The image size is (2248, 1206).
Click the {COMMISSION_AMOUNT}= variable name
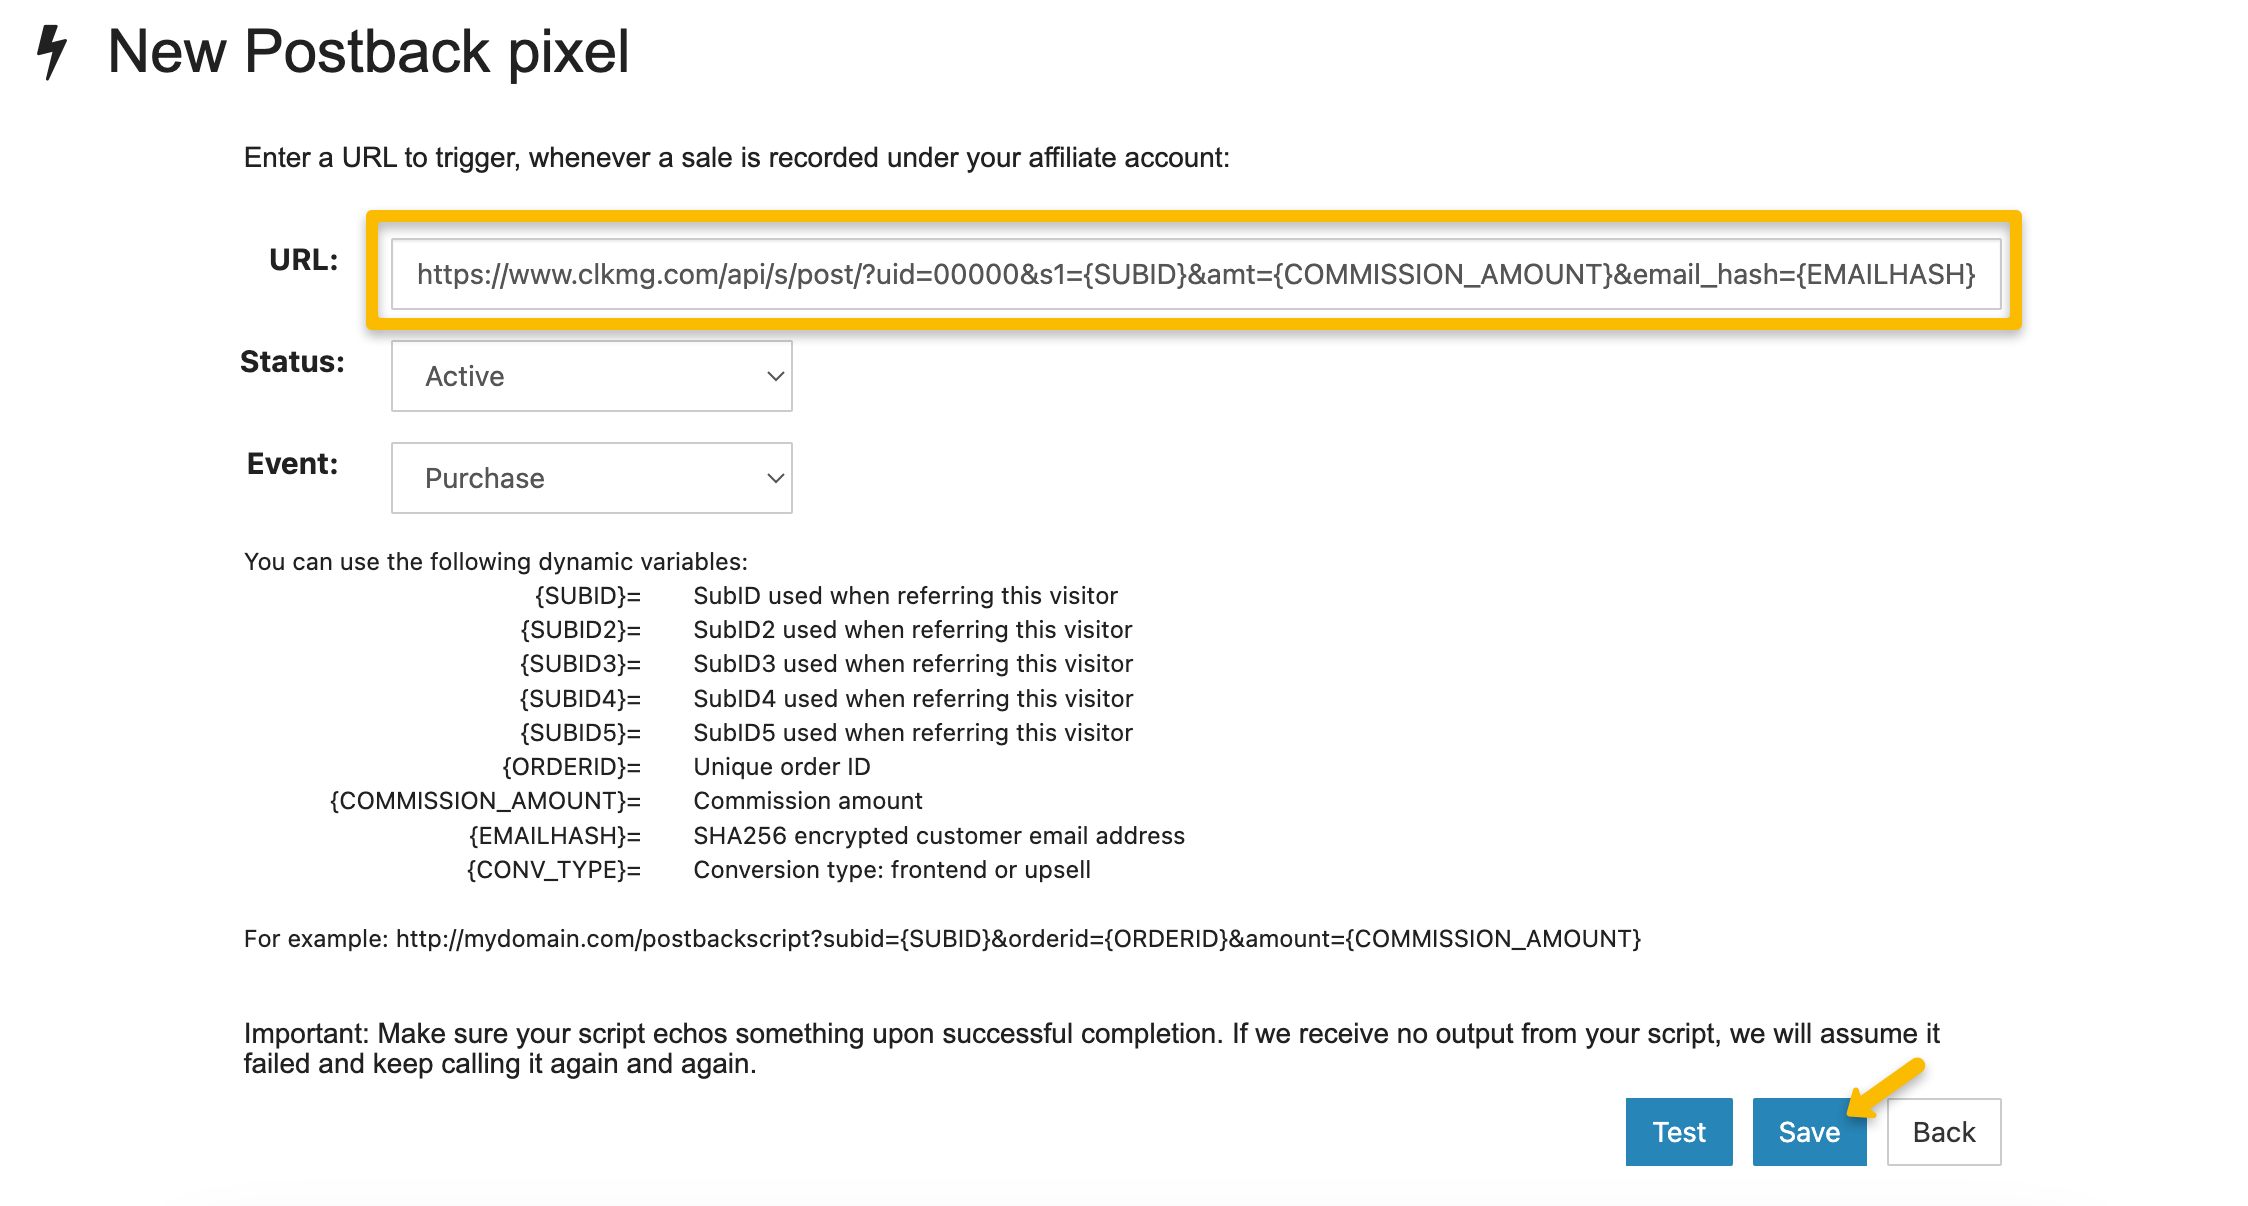click(485, 801)
